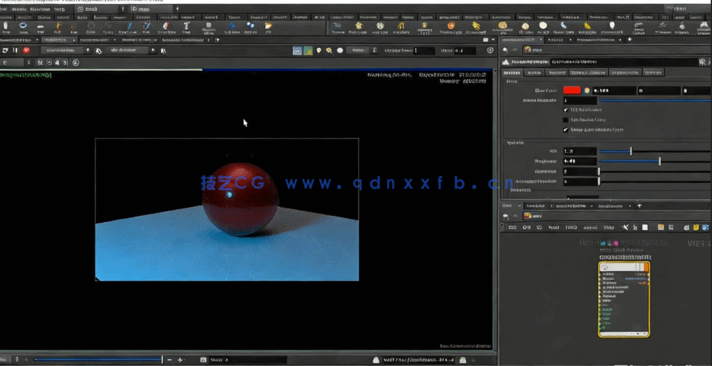Open the Layout menu in the network editor

point(590,227)
